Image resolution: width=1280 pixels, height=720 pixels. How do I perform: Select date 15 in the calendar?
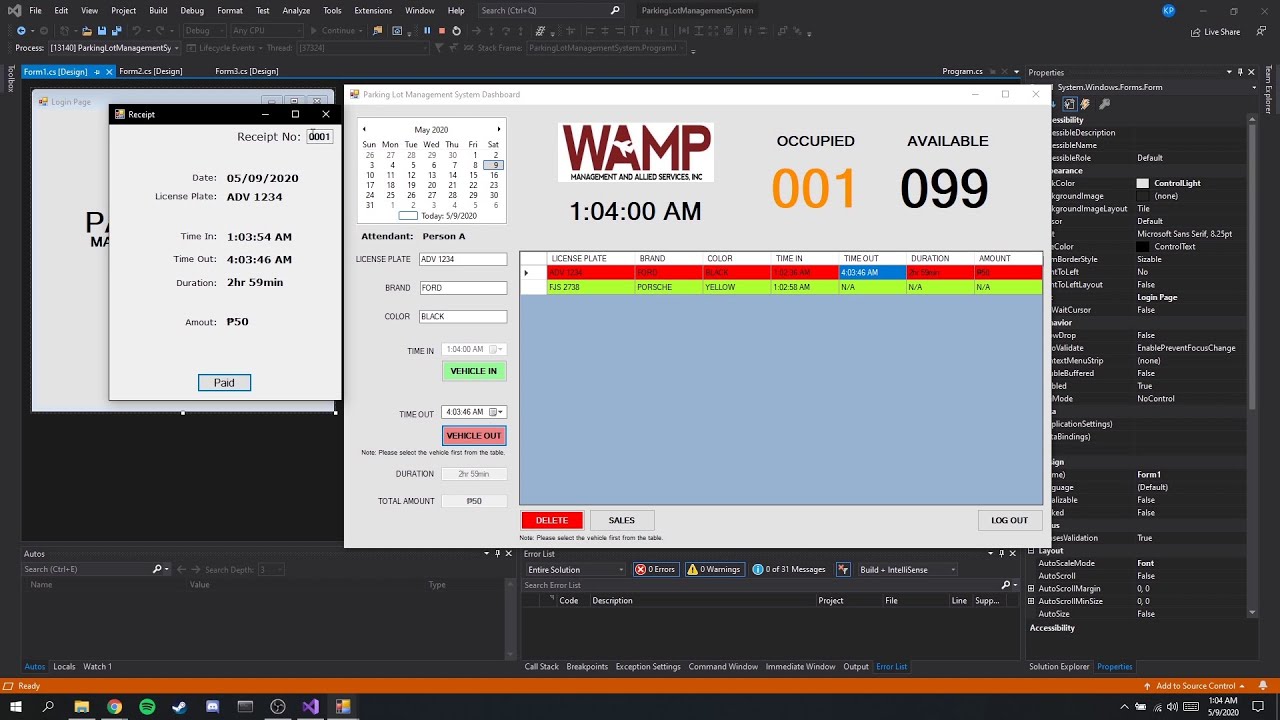[474, 175]
